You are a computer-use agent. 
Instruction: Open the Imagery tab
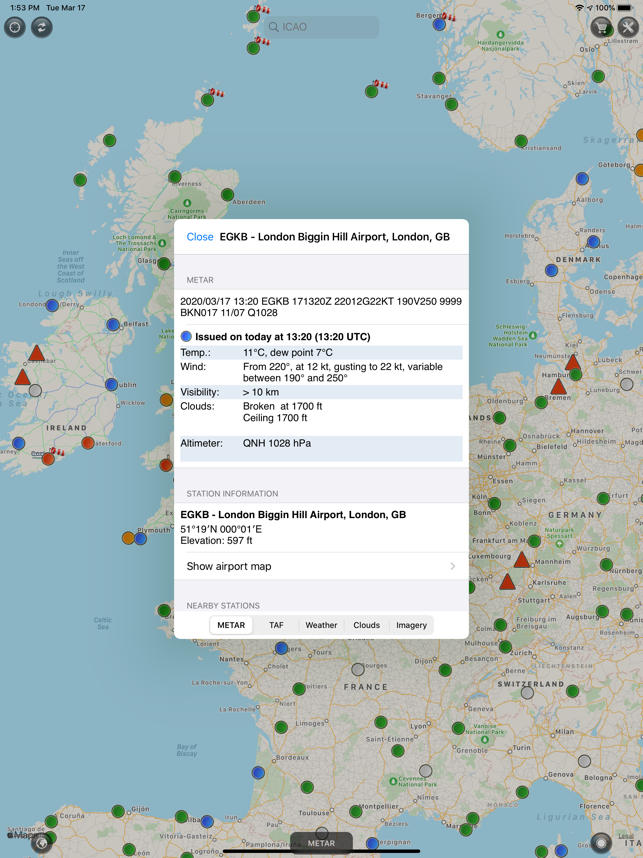point(412,625)
